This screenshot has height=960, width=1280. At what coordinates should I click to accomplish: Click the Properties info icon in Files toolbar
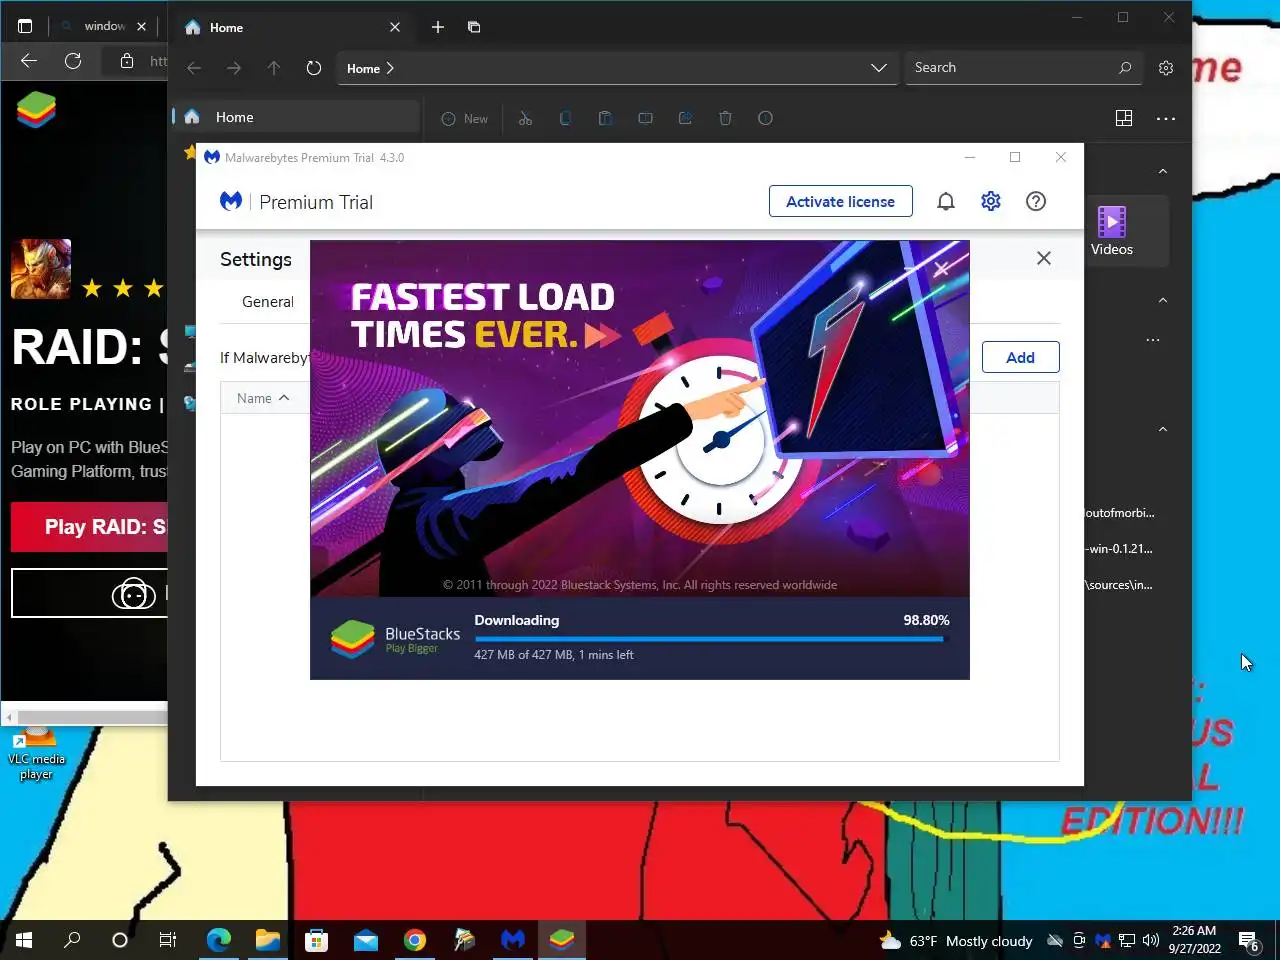click(765, 118)
